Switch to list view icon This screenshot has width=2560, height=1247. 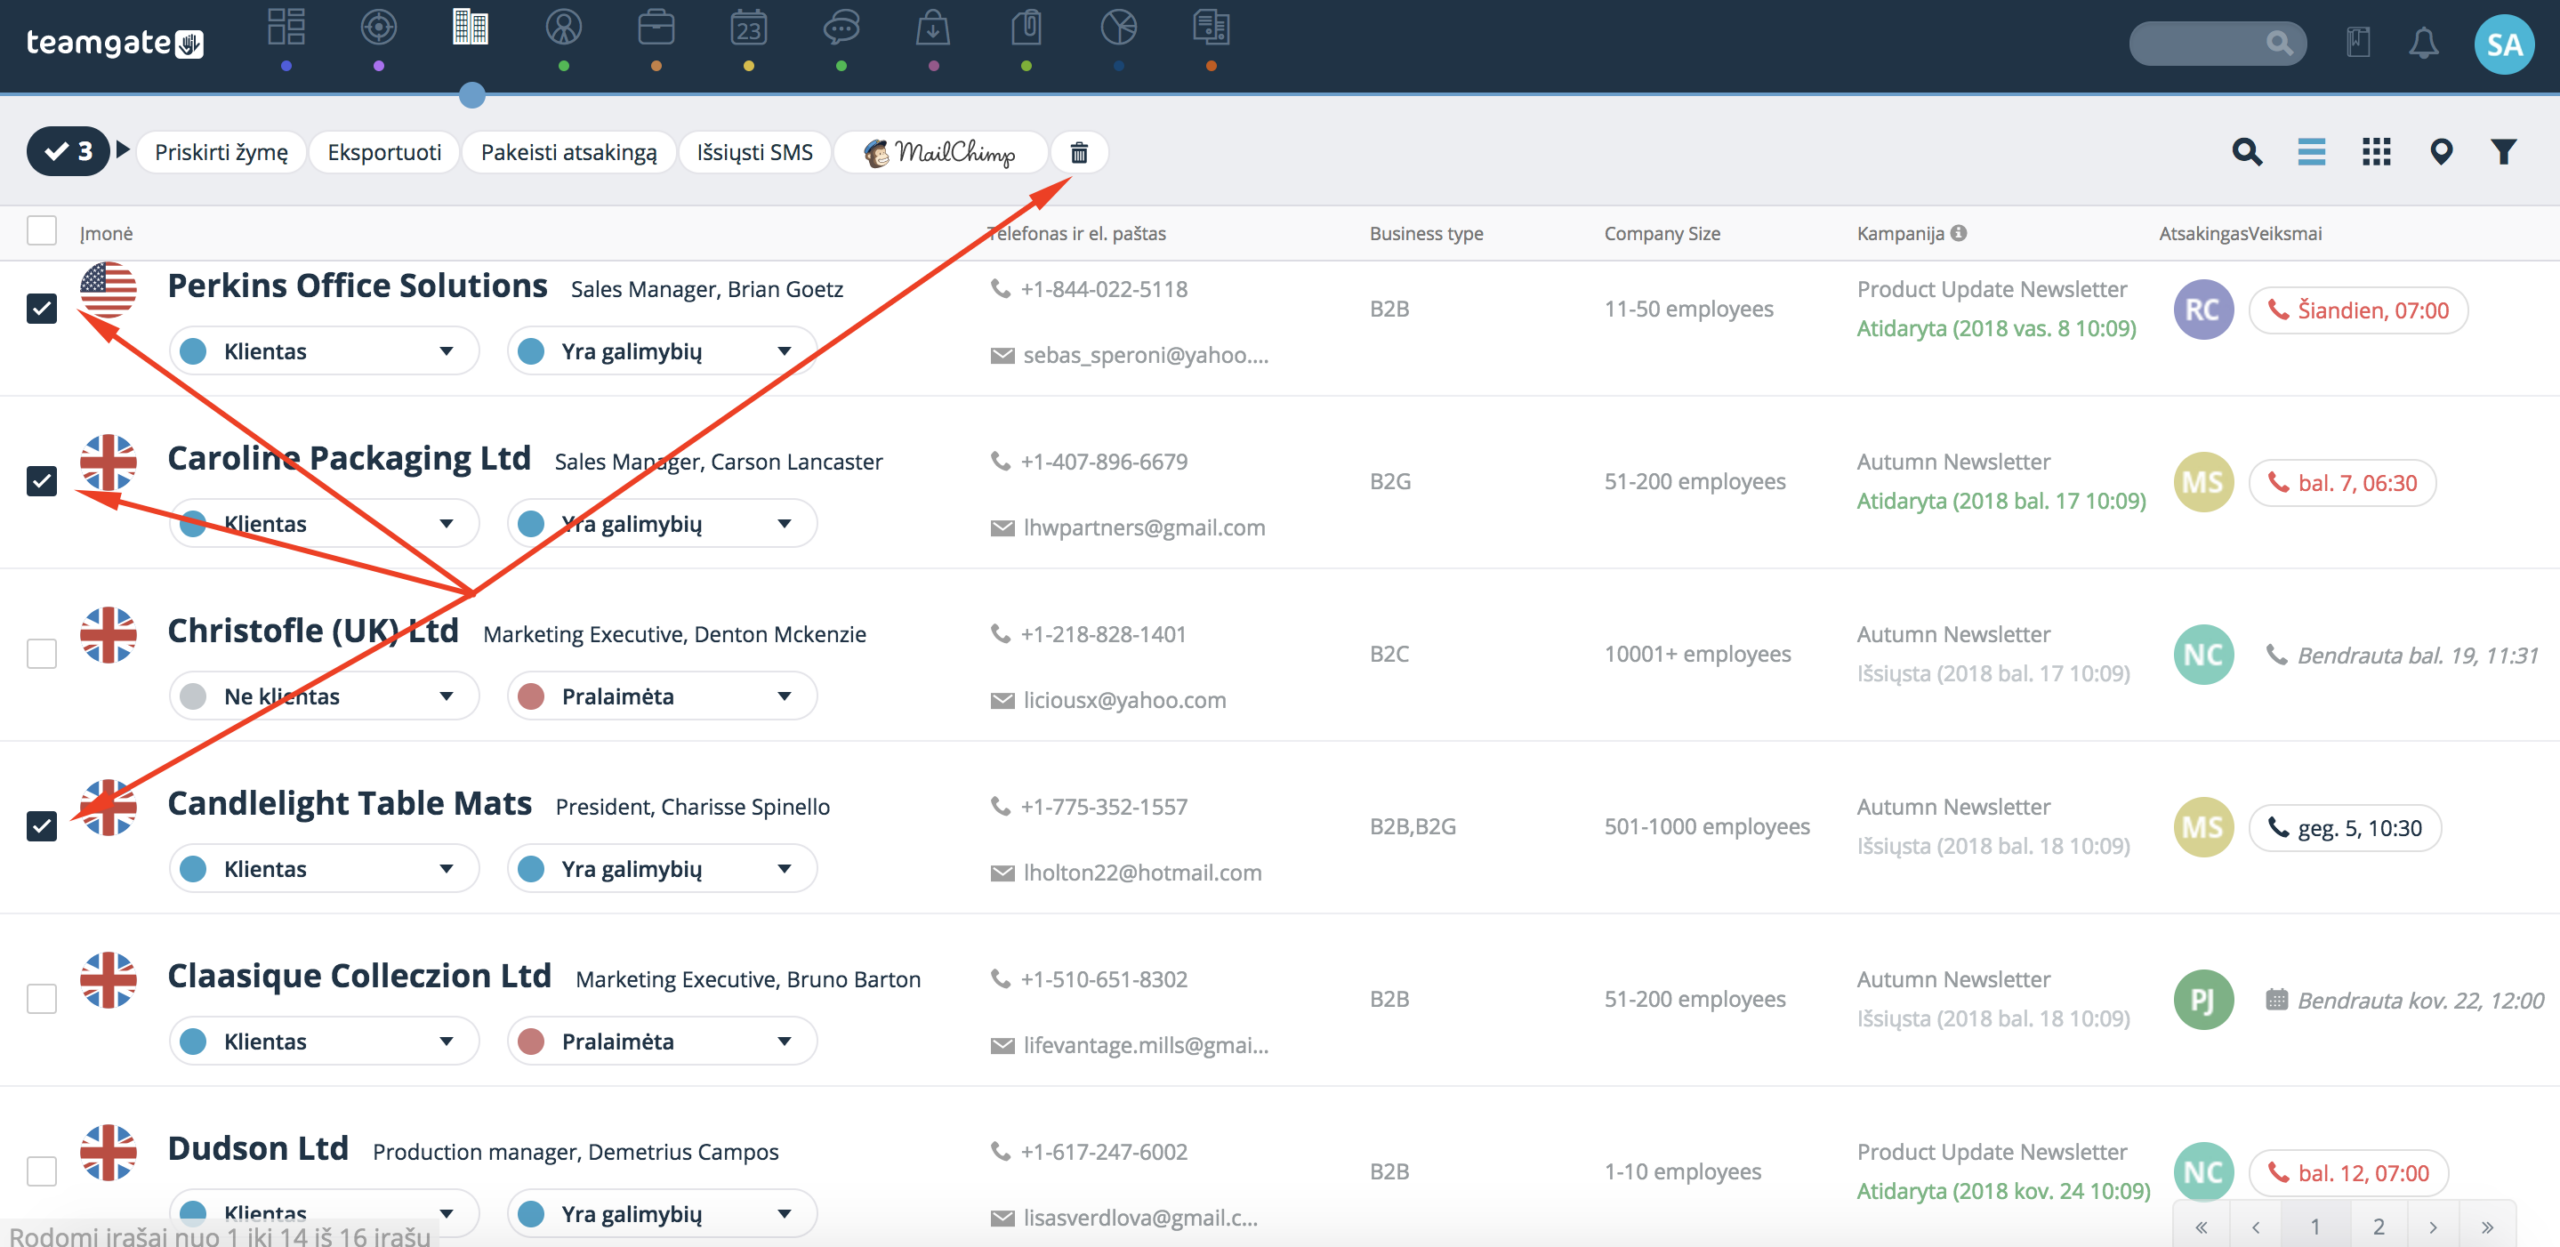coord(2311,152)
